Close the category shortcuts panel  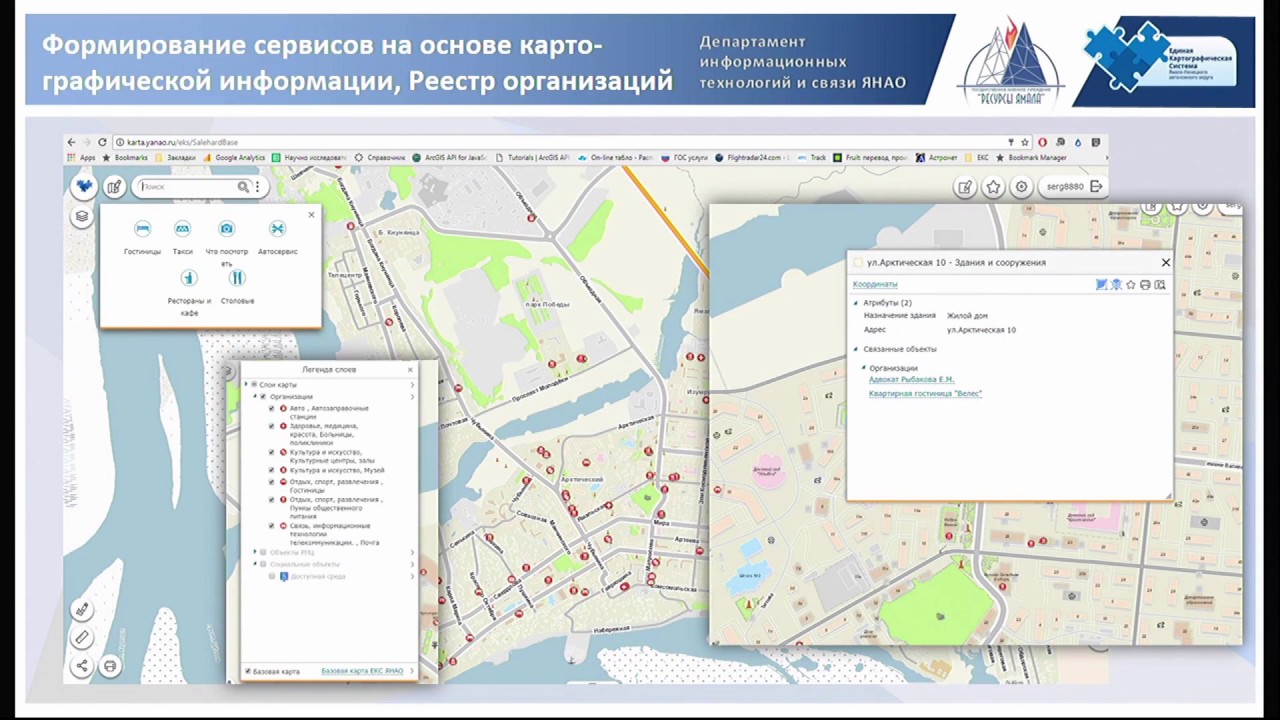point(311,215)
